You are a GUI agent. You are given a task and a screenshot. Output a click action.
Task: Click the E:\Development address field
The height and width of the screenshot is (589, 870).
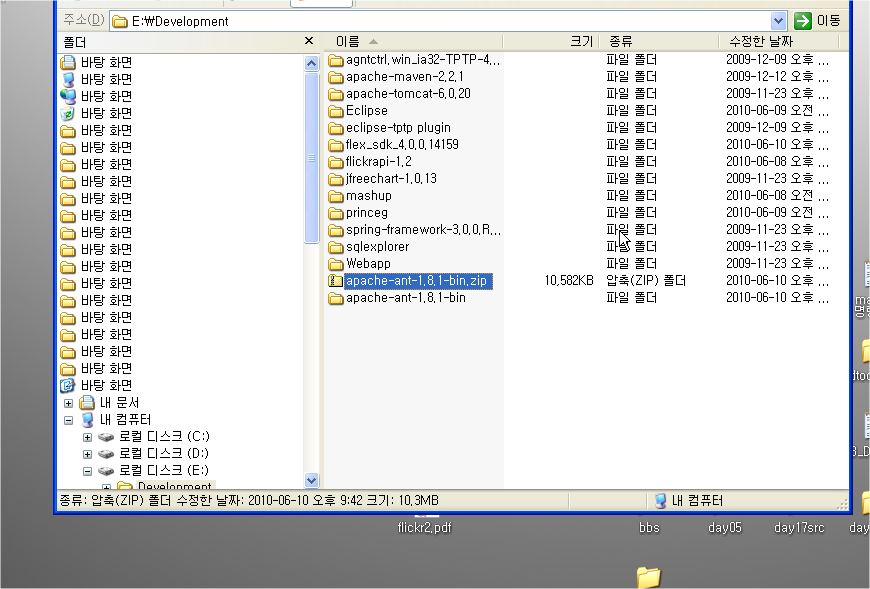point(441,22)
